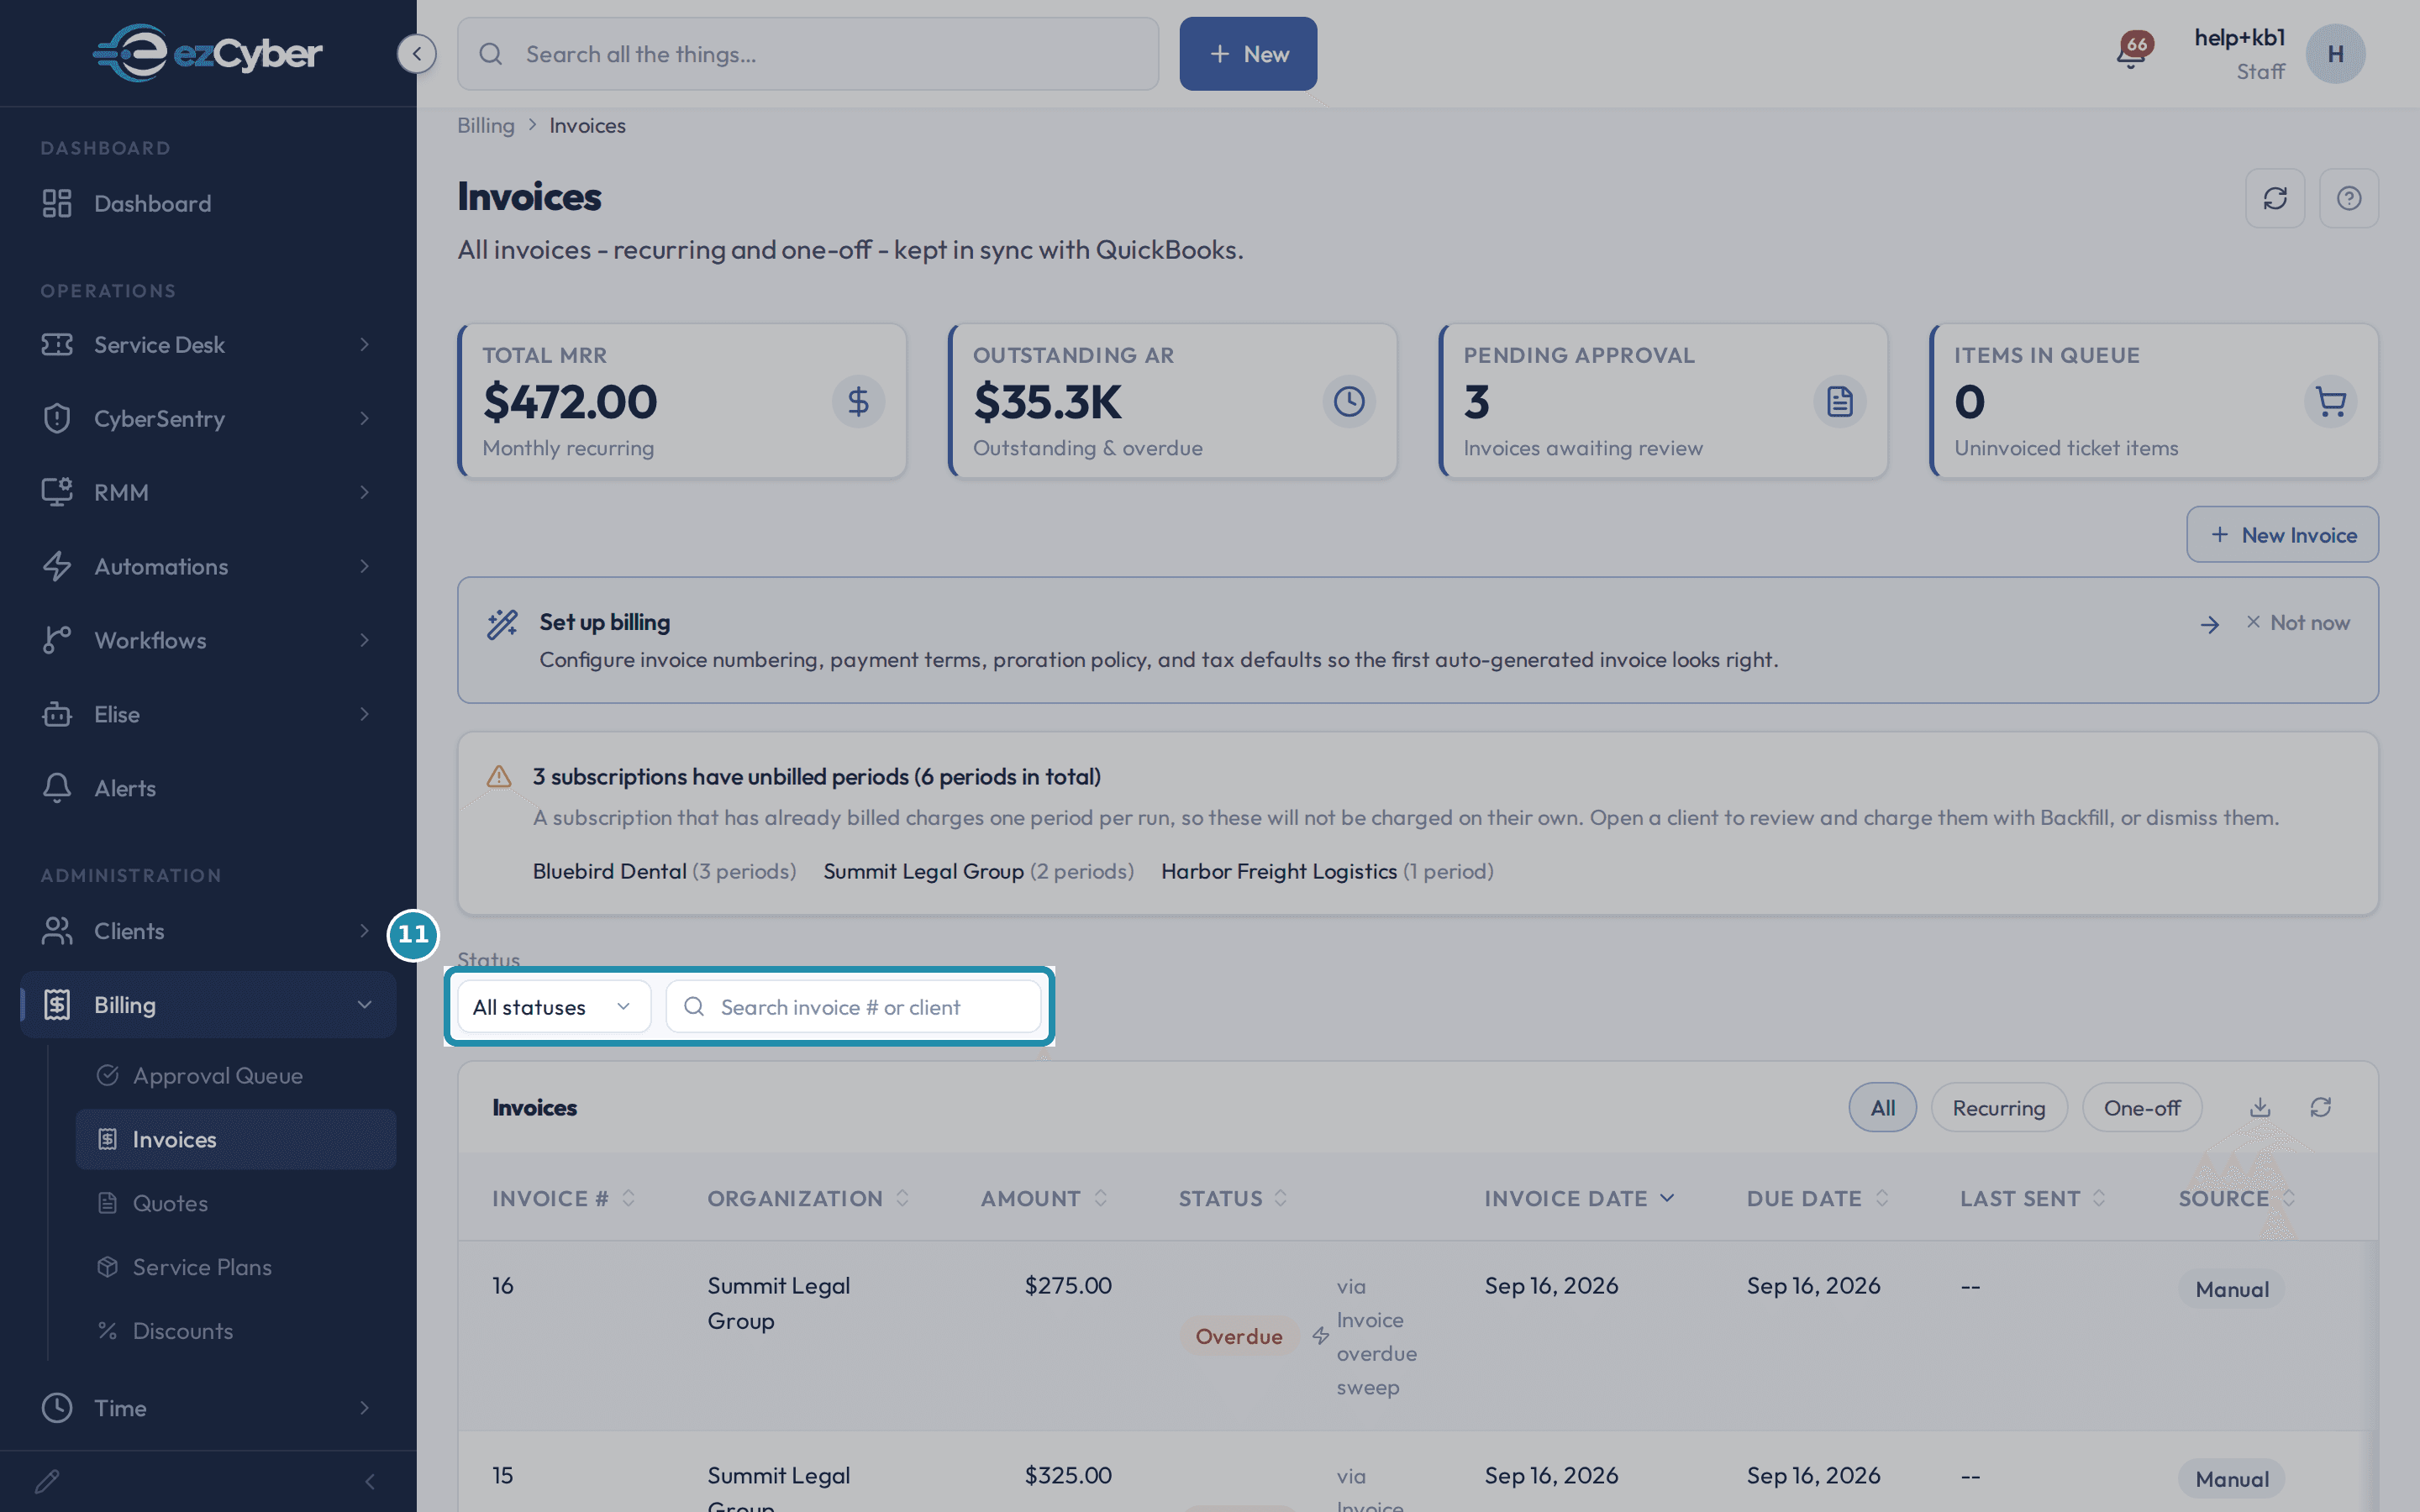This screenshot has width=2420, height=1512.
Task: Click the $275.00 amount on invoice 16
Action: pyautogui.click(x=1068, y=1285)
